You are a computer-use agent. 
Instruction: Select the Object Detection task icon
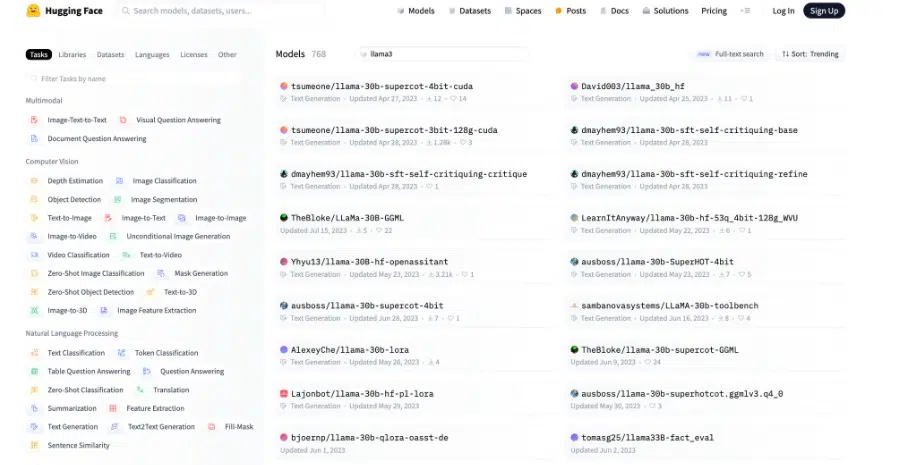(34, 199)
